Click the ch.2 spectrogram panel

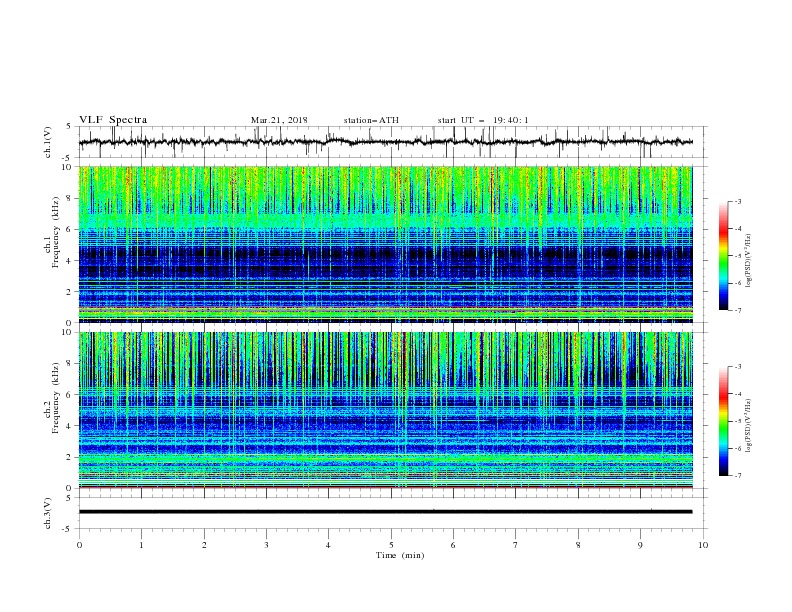[385, 410]
